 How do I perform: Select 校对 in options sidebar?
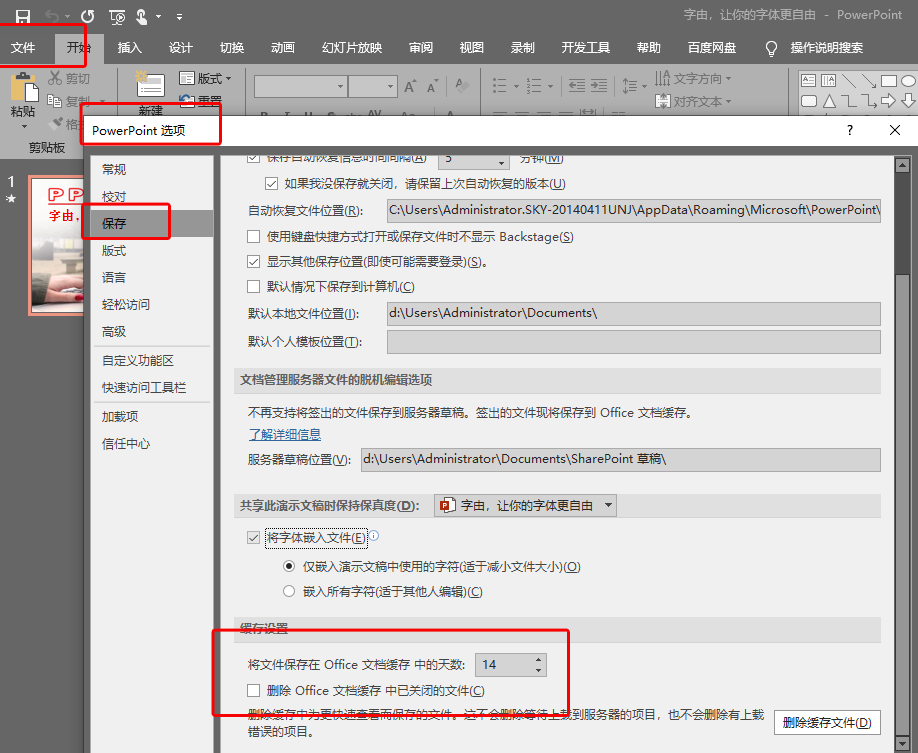tap(152, 196)
